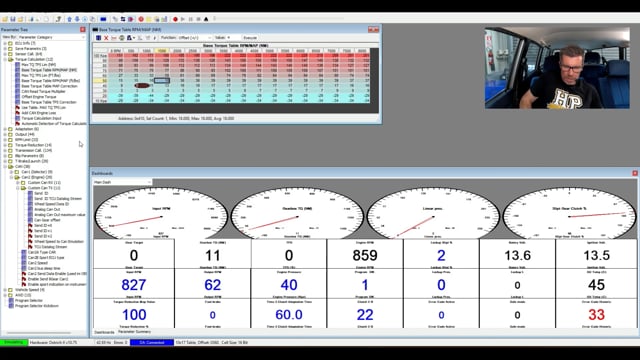
Task: Select Program Selector Kickdown parameter
Action: coord(37,306)
